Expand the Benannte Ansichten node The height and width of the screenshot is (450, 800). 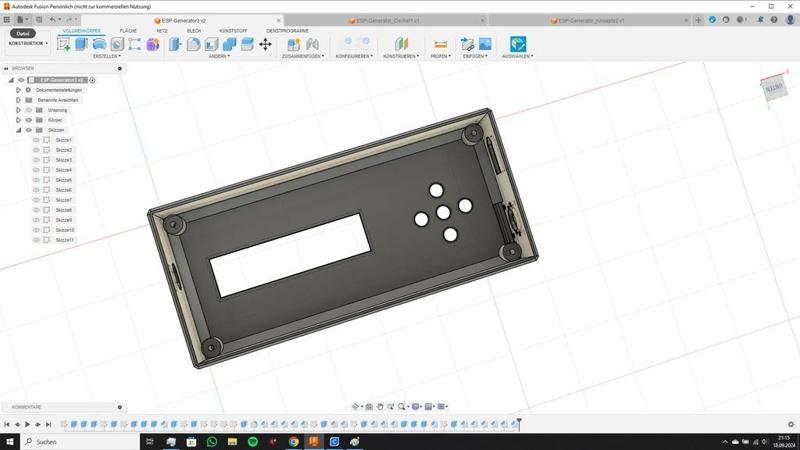coord(18,100)
